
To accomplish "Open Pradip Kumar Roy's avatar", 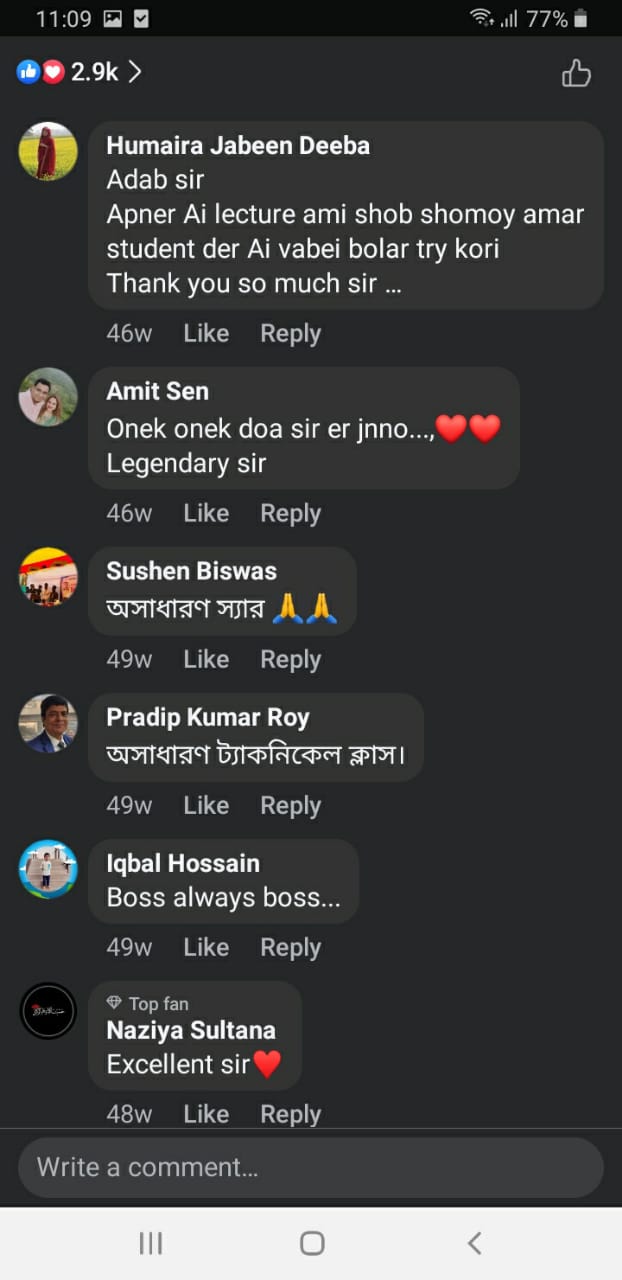I will pos(48,723).
